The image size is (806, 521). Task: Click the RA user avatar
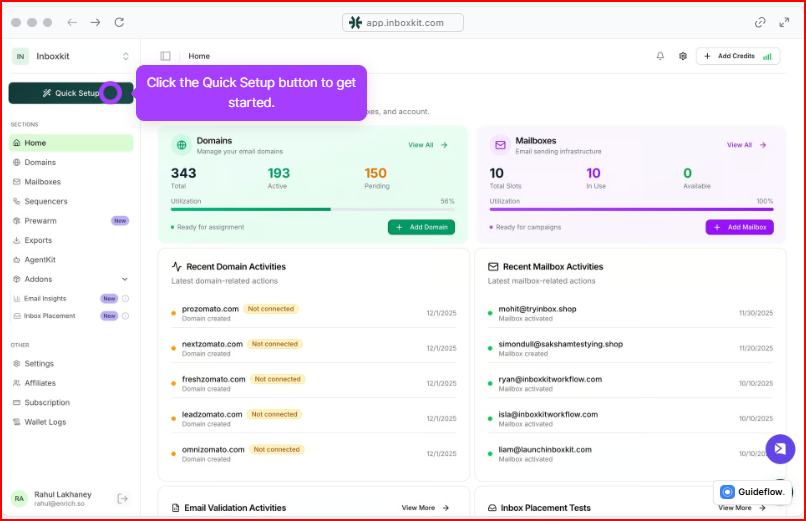point(19,498)
